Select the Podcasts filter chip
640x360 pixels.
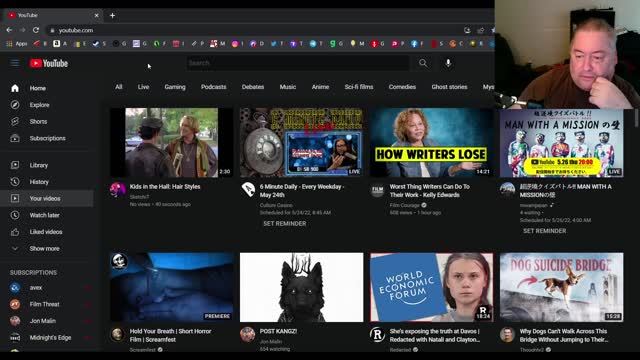click(213, 87)
